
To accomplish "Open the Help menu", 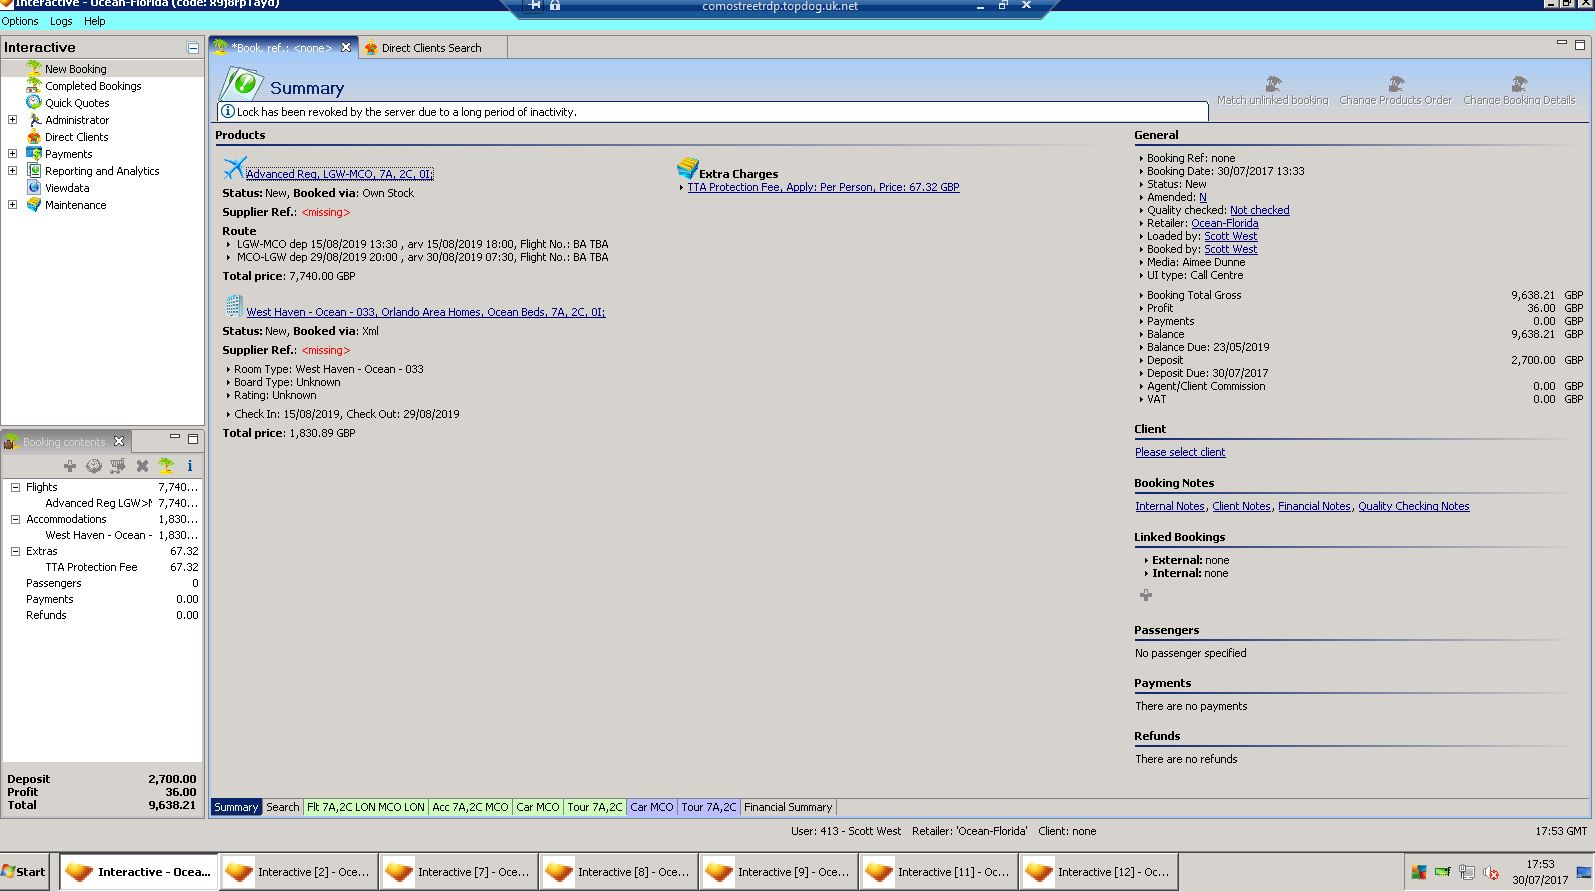I will [95, 21].
